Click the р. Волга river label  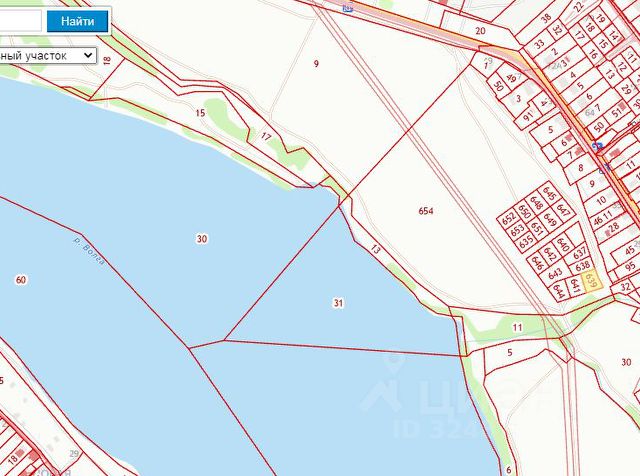89,251
